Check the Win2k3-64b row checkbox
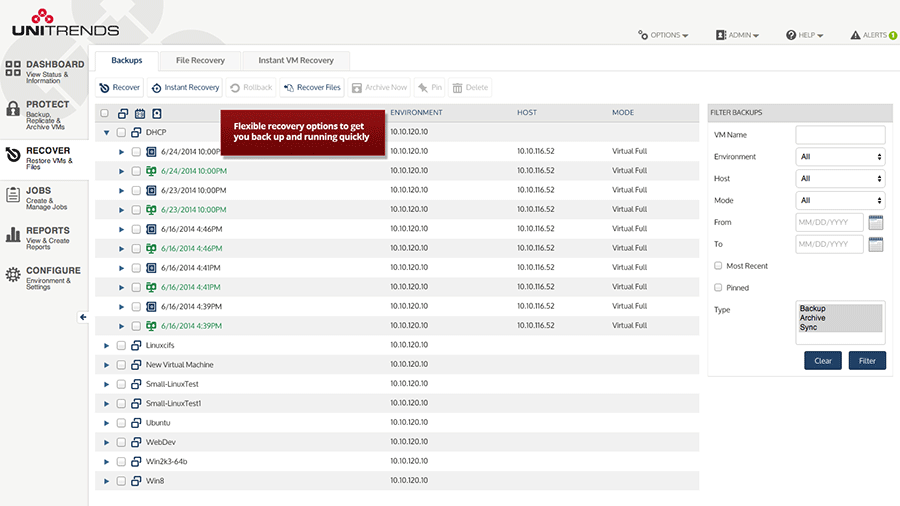 [x=121, y=461]
